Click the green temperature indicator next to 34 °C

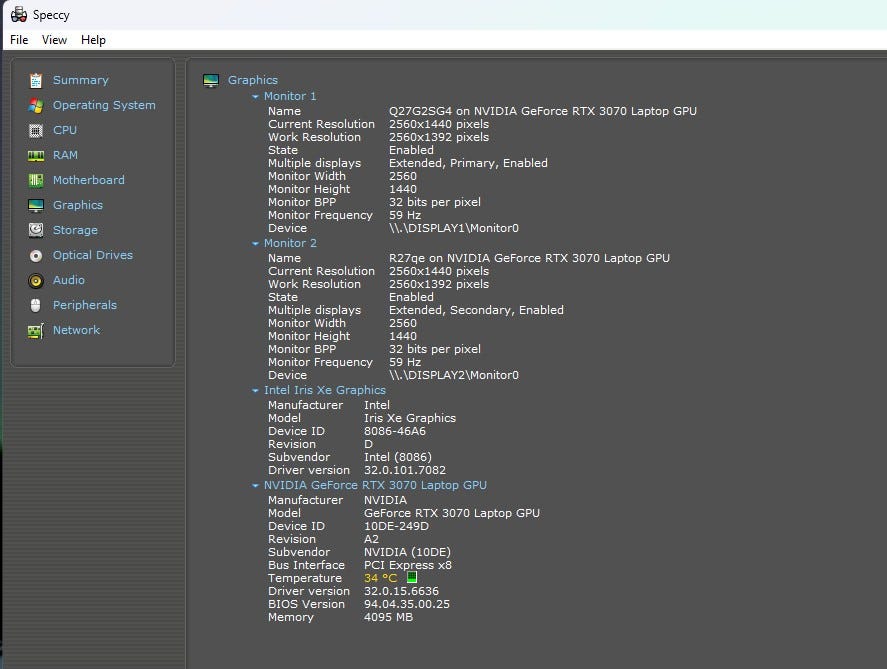(x=412, y=578)
